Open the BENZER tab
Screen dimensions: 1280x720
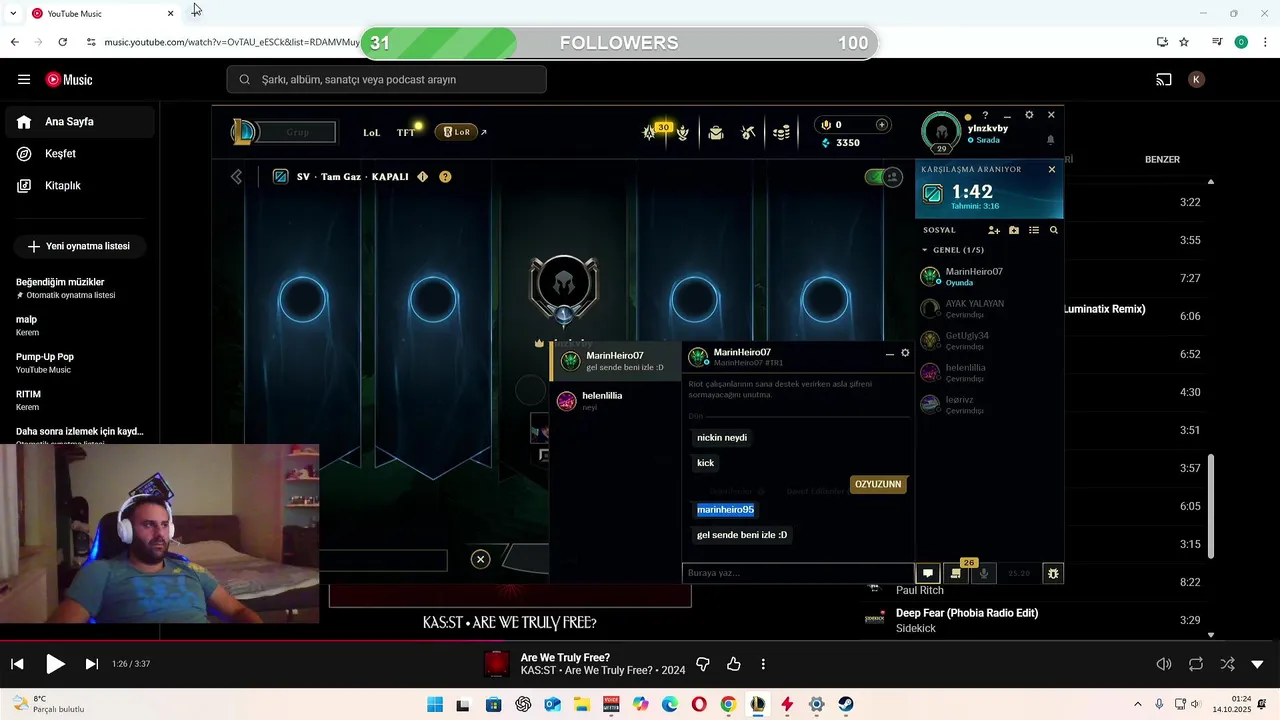click(1162, 160)
